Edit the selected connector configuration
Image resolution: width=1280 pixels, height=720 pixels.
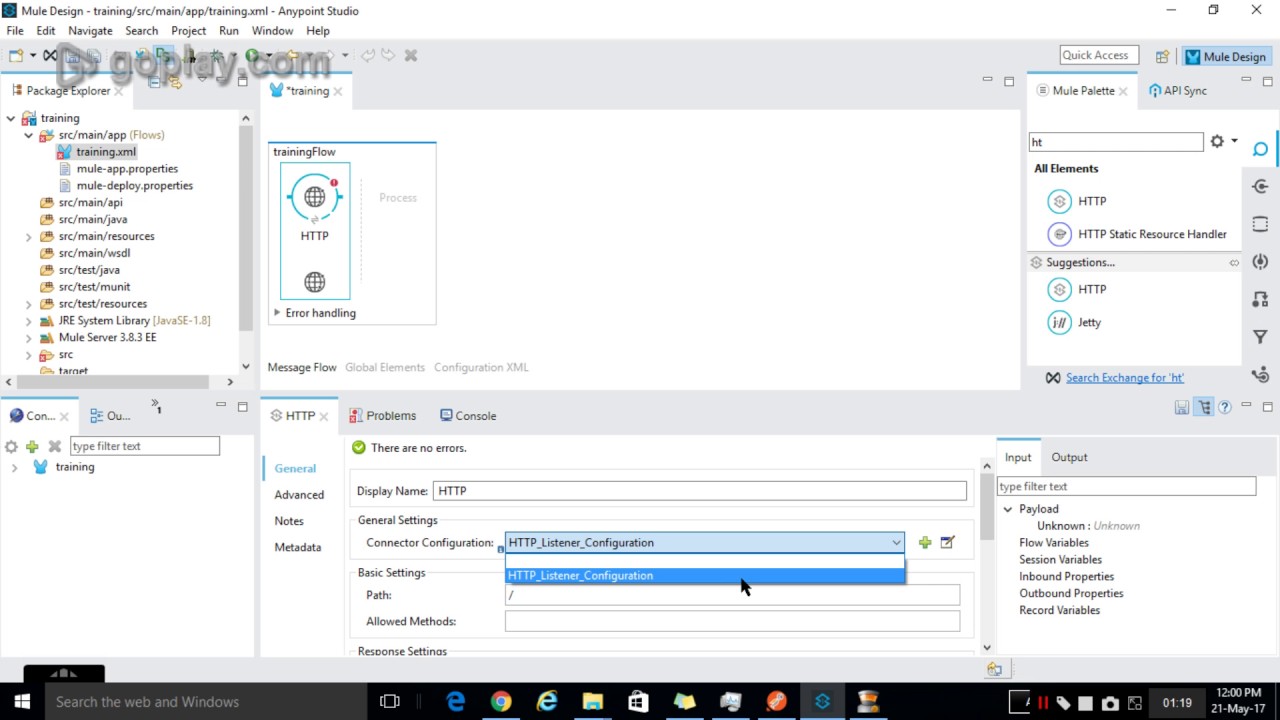[947, 543]
